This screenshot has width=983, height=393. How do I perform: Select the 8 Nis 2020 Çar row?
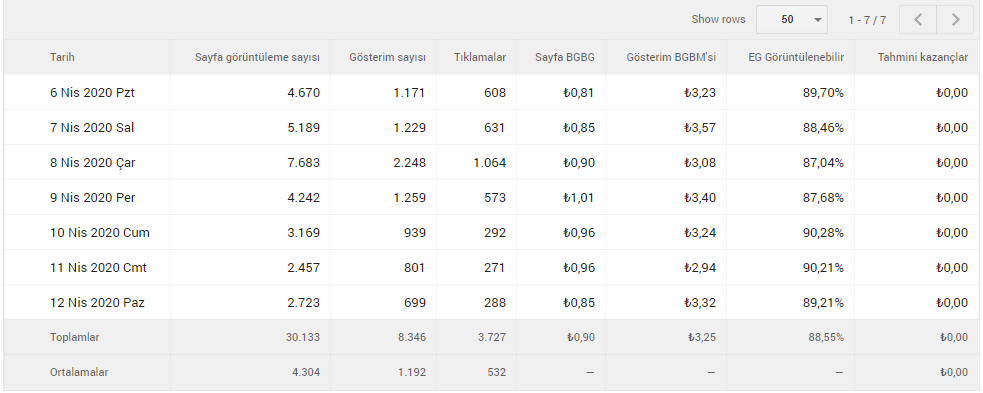(491, 163)
